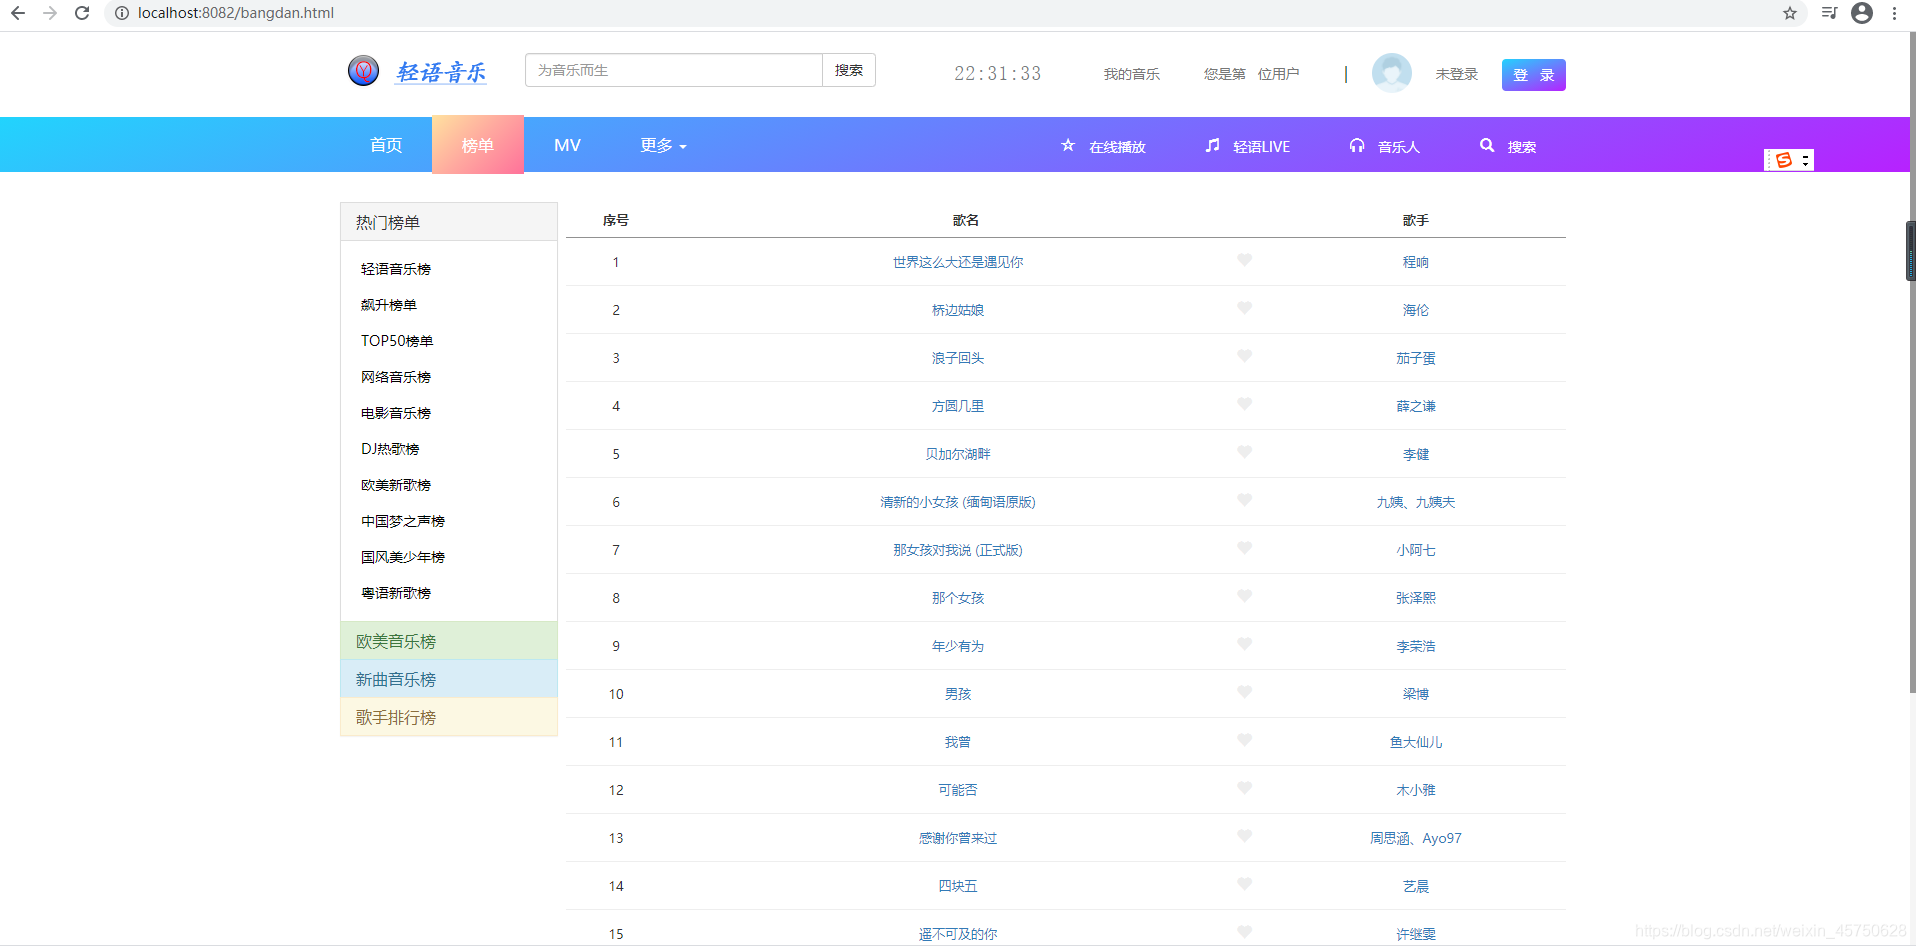Screen dimensions: 1916x949
Task: Click 搜索 text in navigation bar
Action: (1522, 147)
